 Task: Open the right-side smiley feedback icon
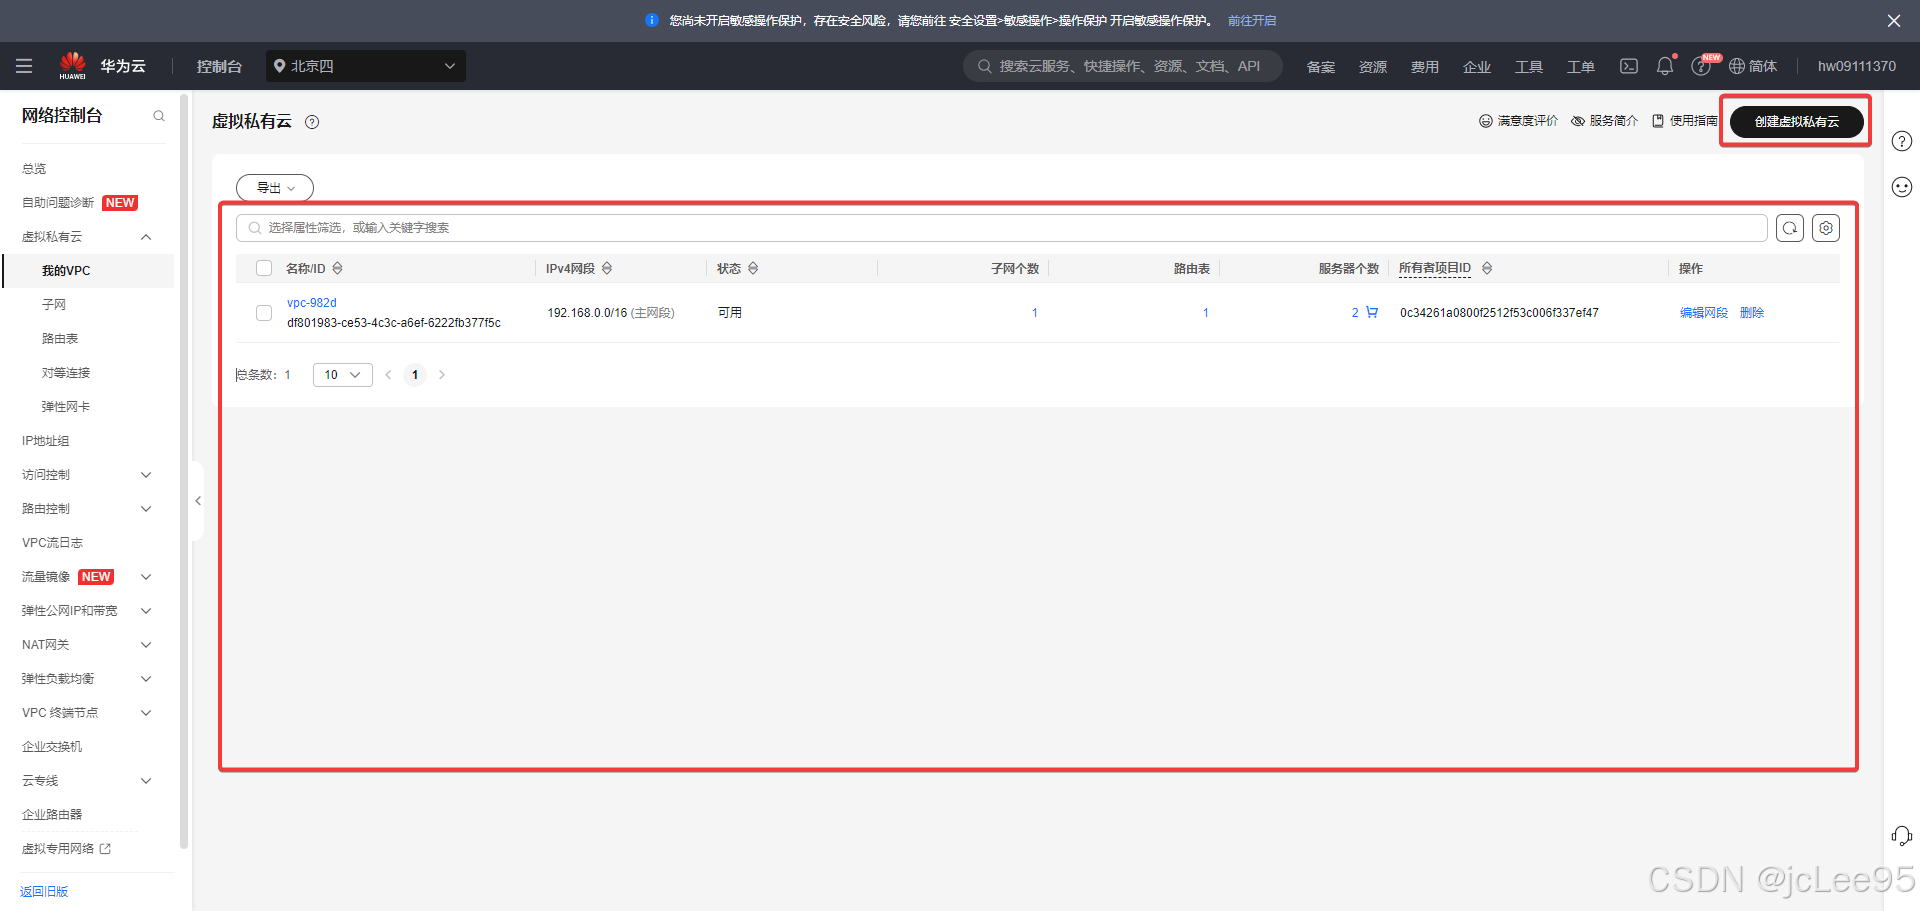[1902, 187]
